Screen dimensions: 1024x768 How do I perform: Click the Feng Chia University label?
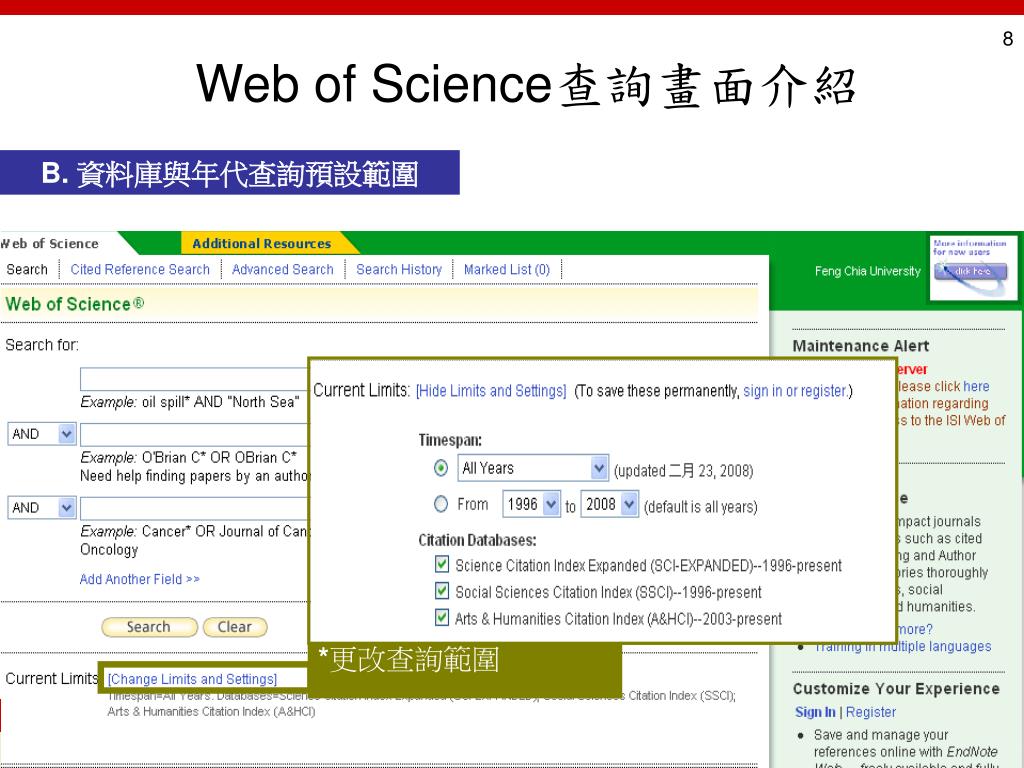(867, 271)
